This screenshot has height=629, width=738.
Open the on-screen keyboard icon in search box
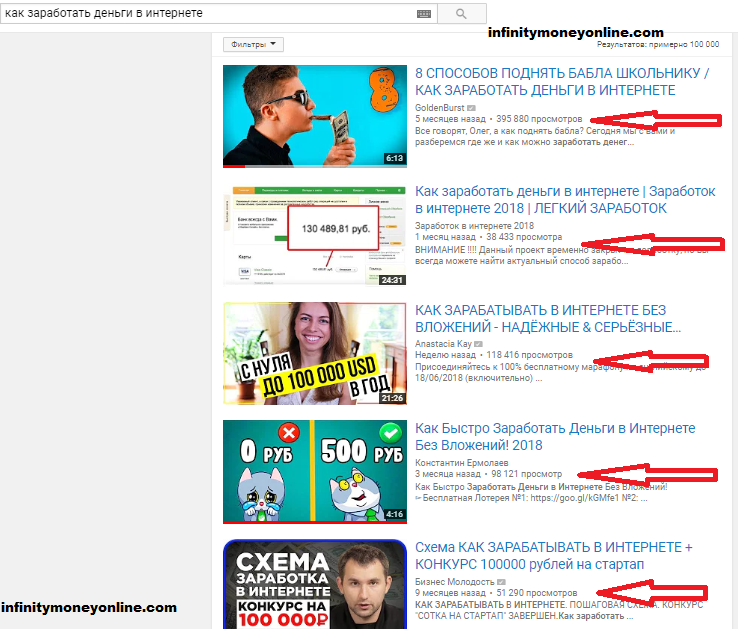[x=424, y=14]
